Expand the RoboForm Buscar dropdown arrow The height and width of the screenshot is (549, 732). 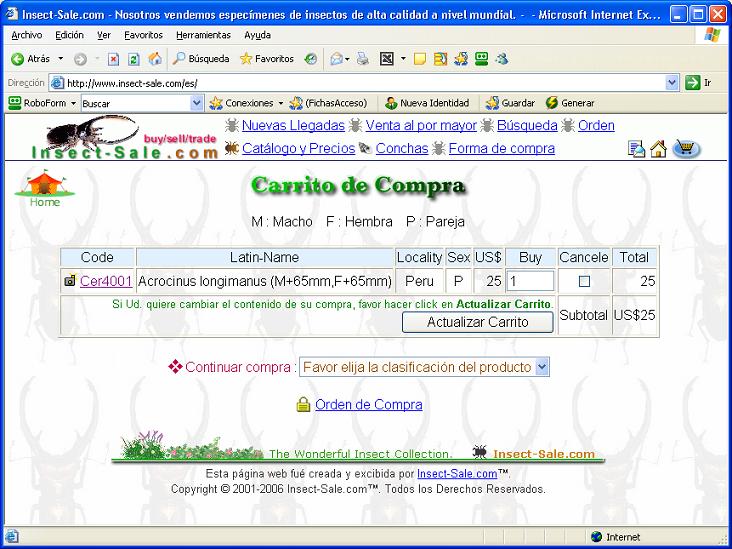point(197,103)
